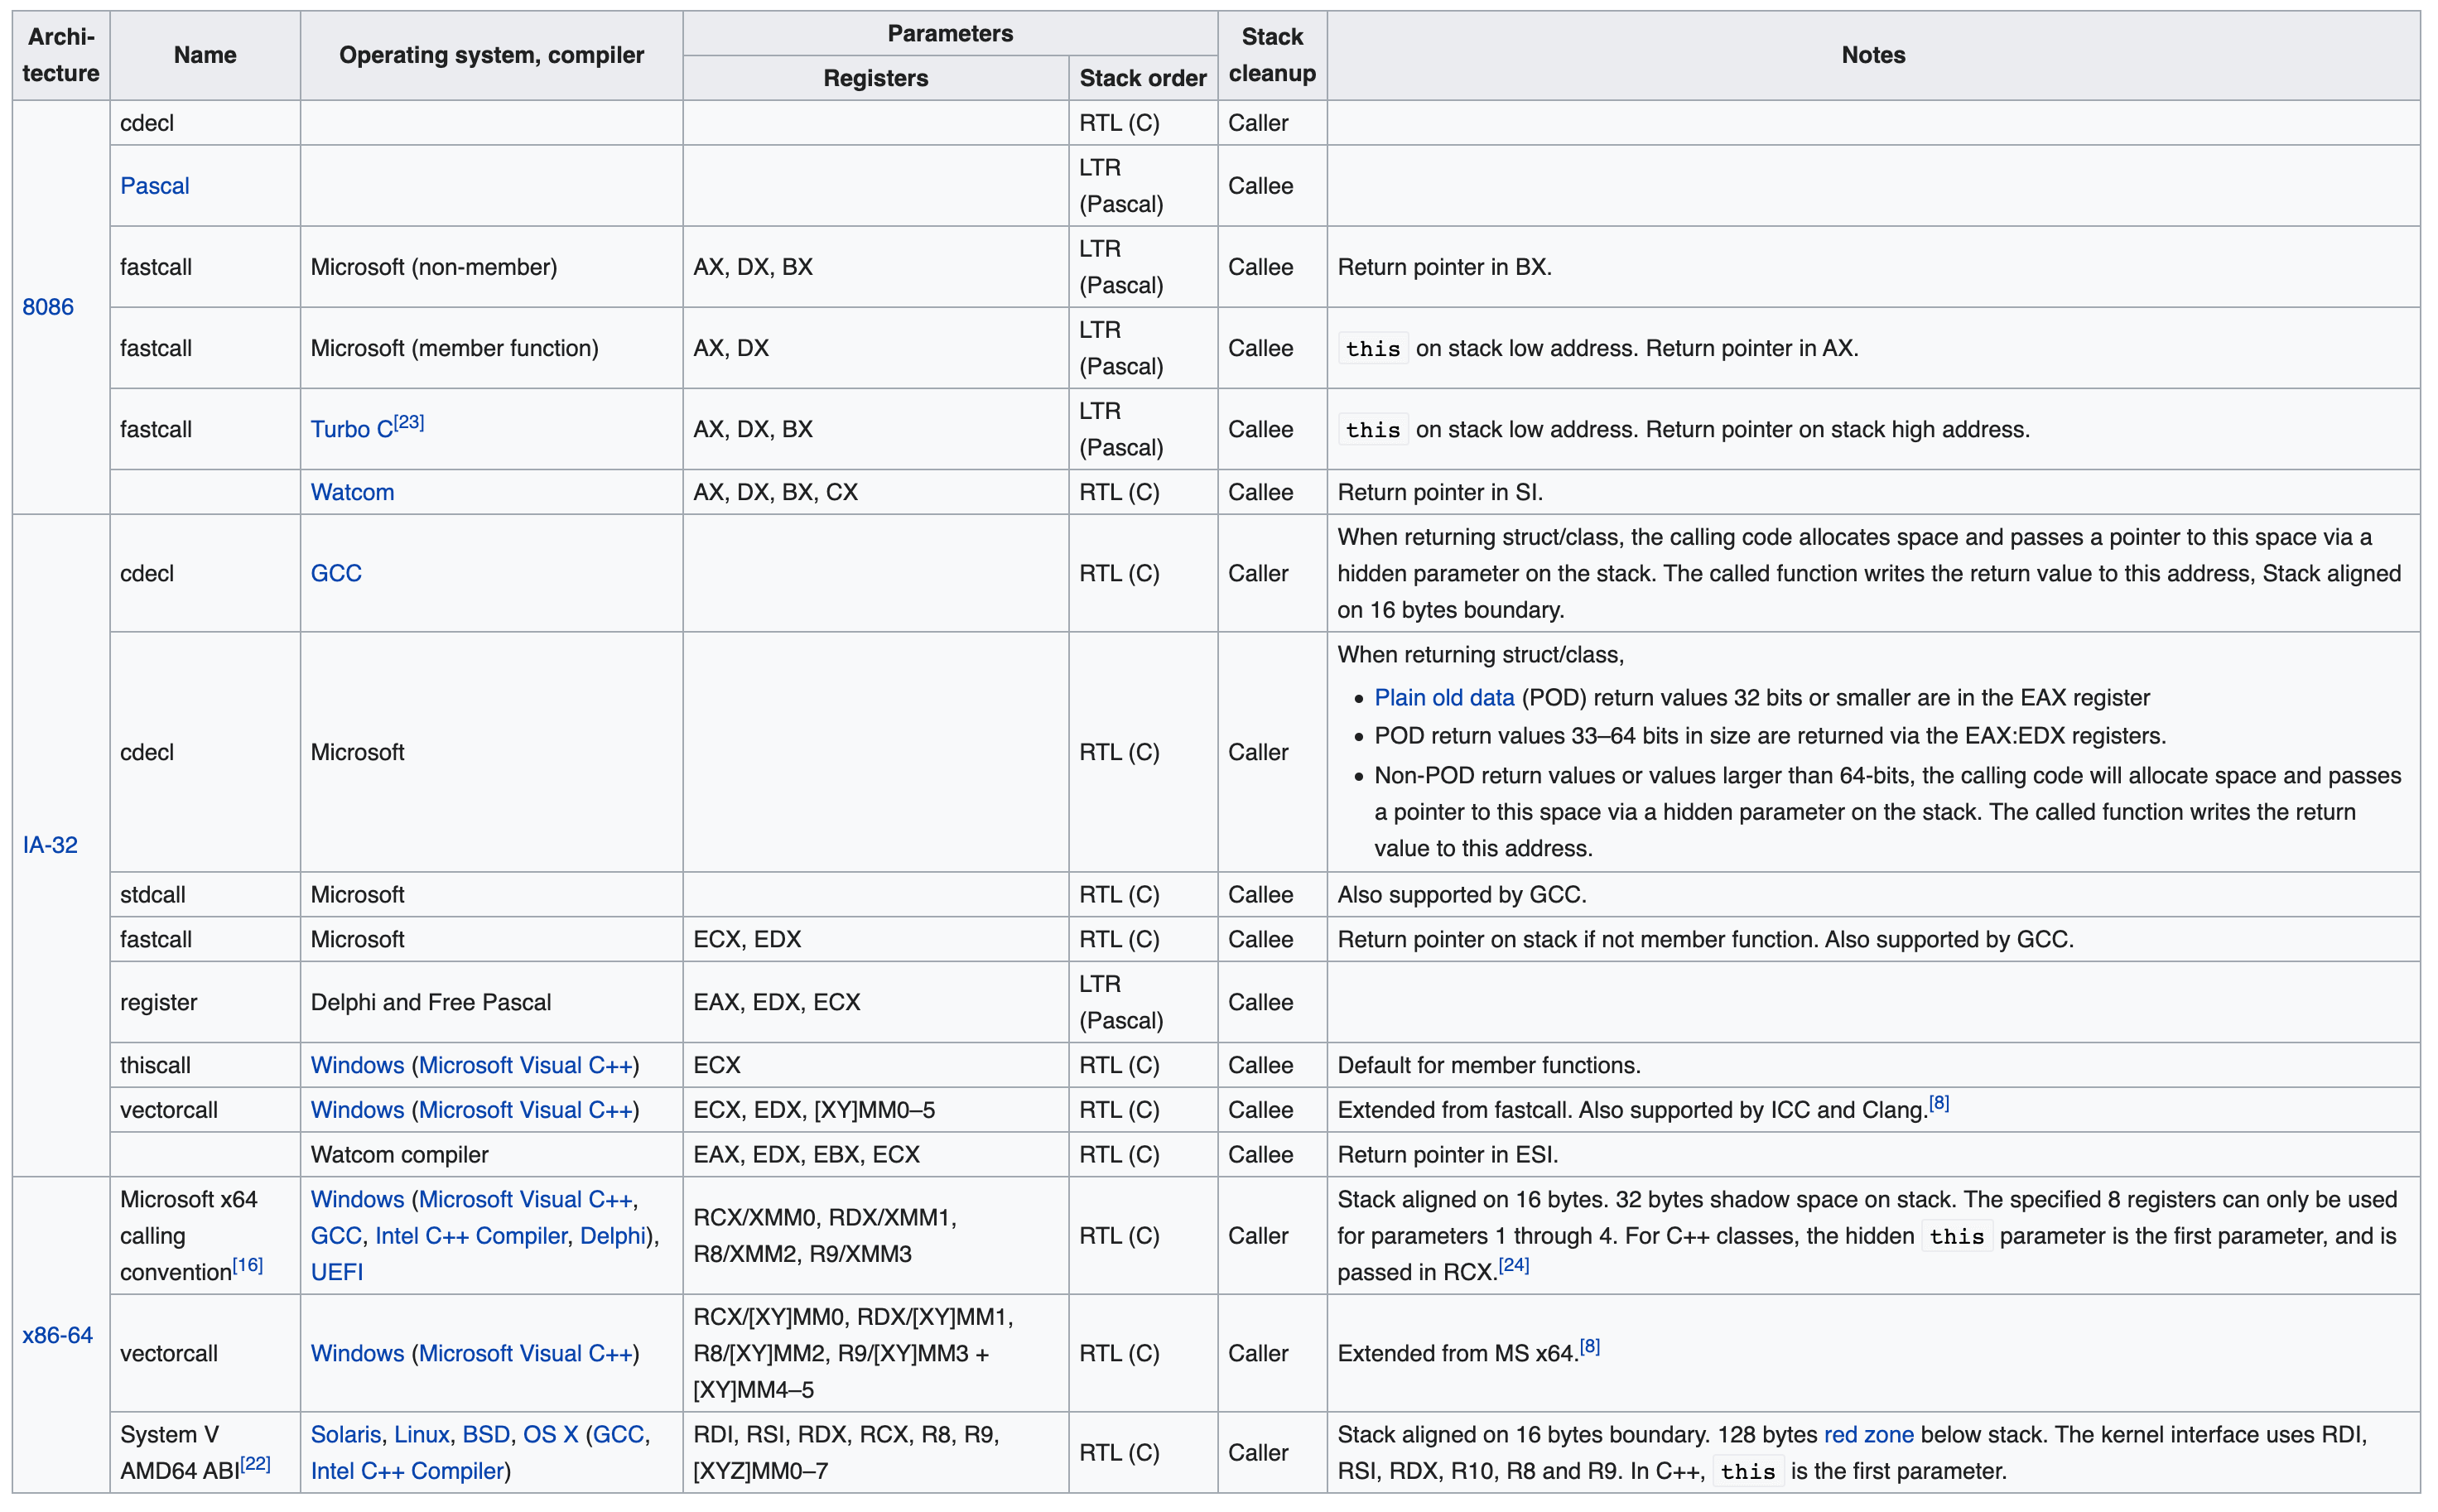Select the 'AX, DX, BX, CX' registers cell
The height and width of the screenshot is (1512, 2438).
click(876, 492)
